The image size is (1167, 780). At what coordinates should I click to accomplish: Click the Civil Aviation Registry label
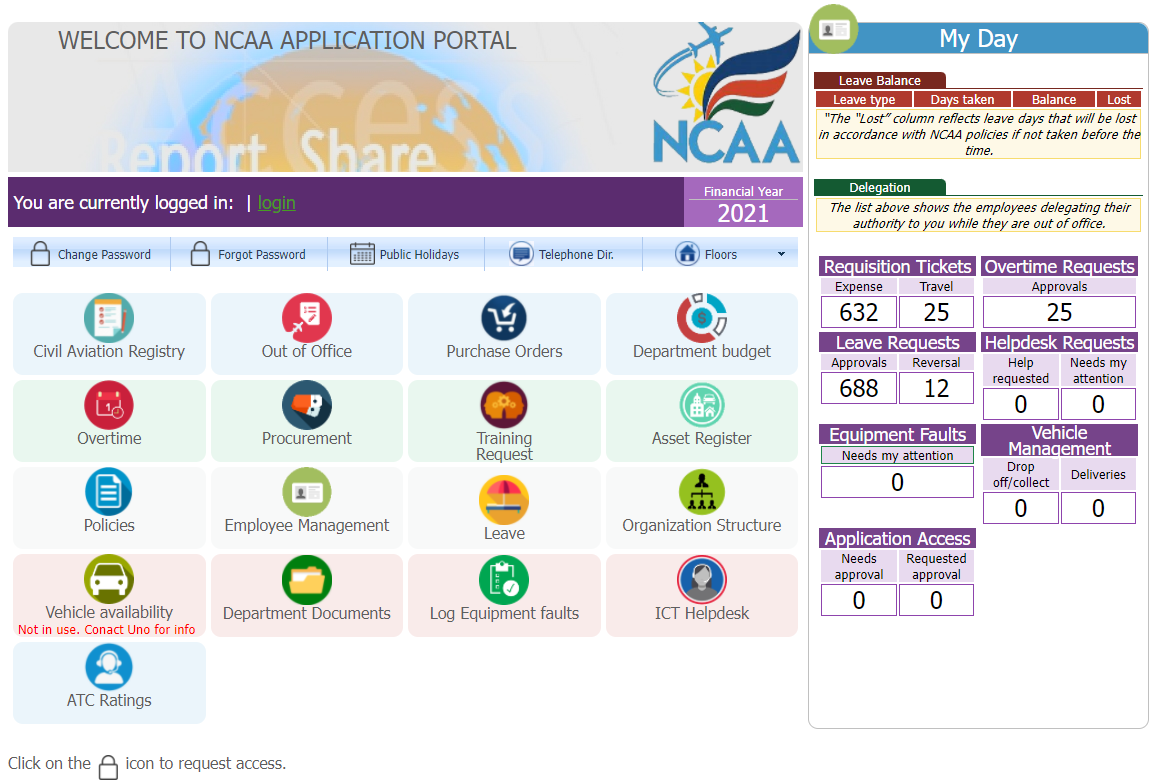click(109, 351)
